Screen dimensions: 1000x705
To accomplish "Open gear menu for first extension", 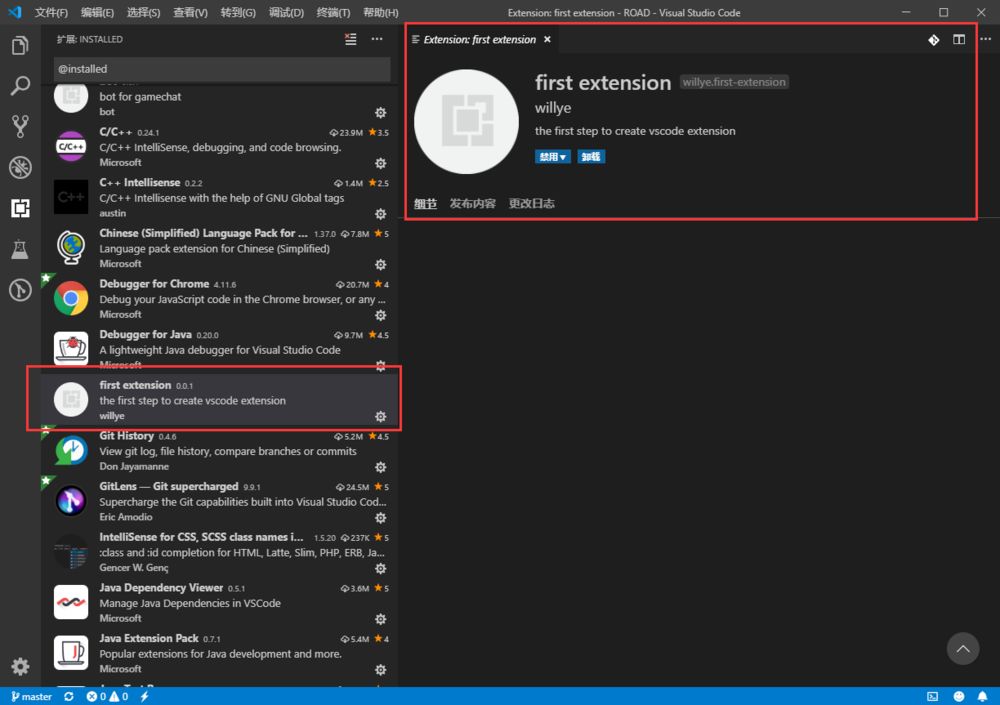I will tap(381, 417).
